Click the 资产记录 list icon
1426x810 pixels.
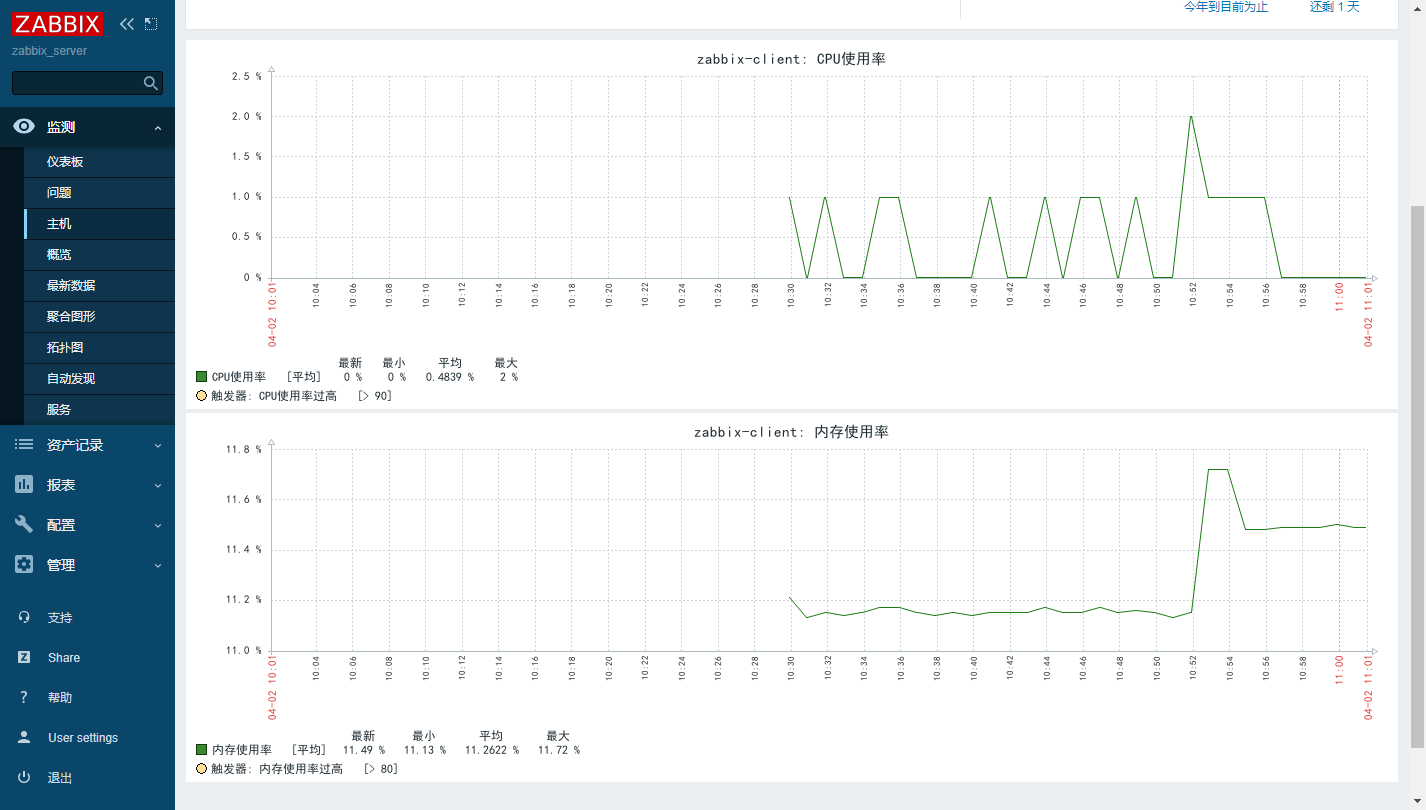pos(24,445)
